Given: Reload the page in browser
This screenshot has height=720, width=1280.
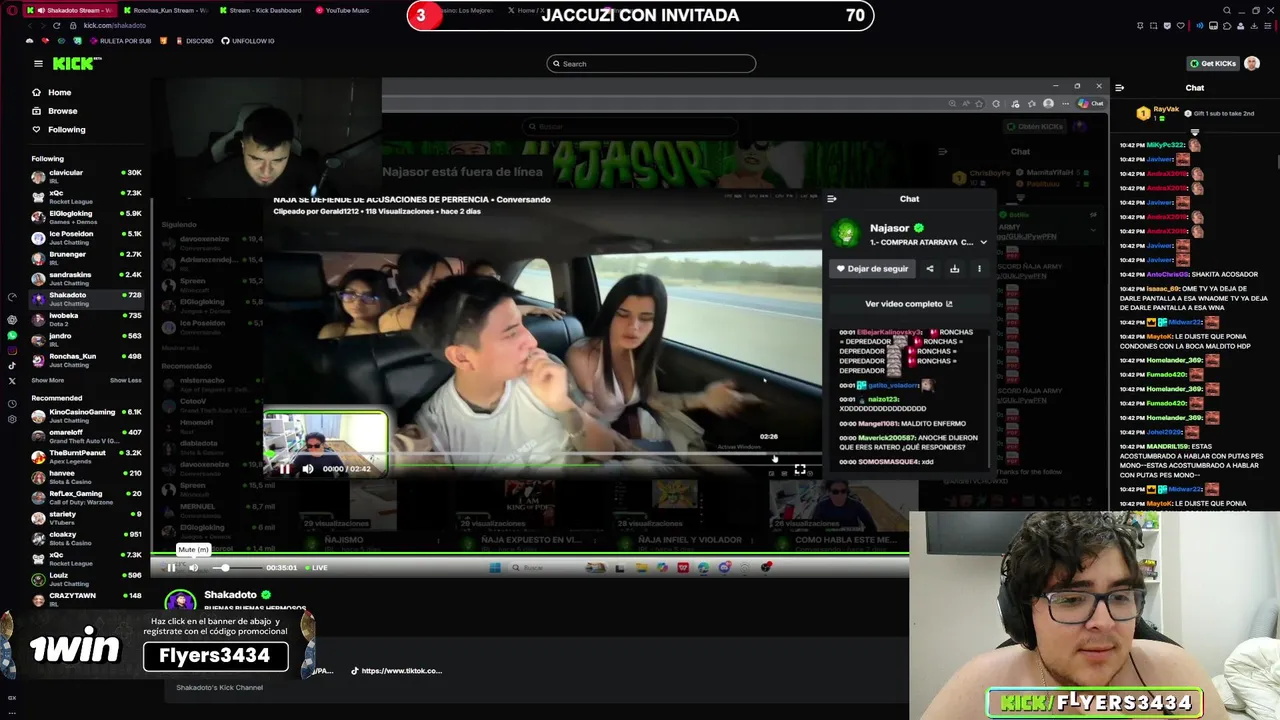Looking at the screenshot, I should [57, 25].
